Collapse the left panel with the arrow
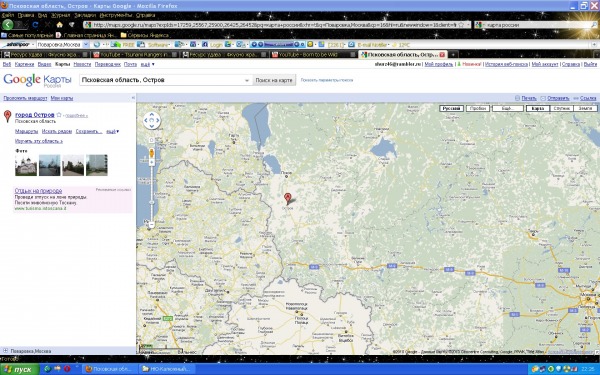Screen dimensions: 600x375 (x=133, y=98)
